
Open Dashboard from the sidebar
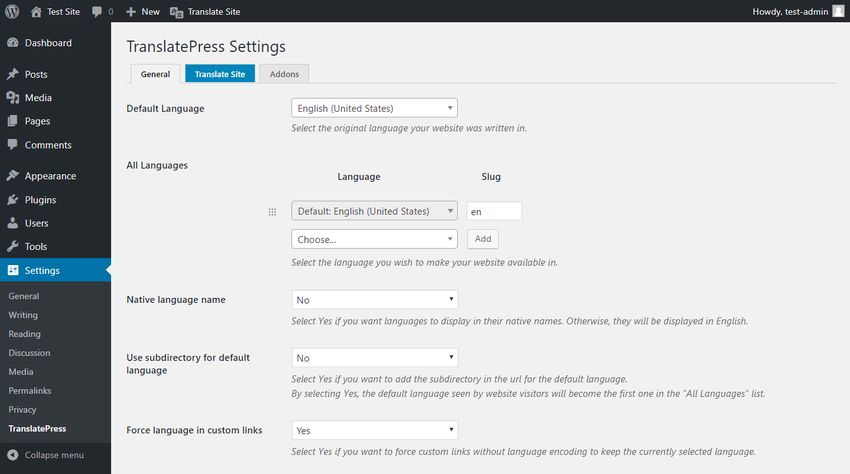pos(47,43)
